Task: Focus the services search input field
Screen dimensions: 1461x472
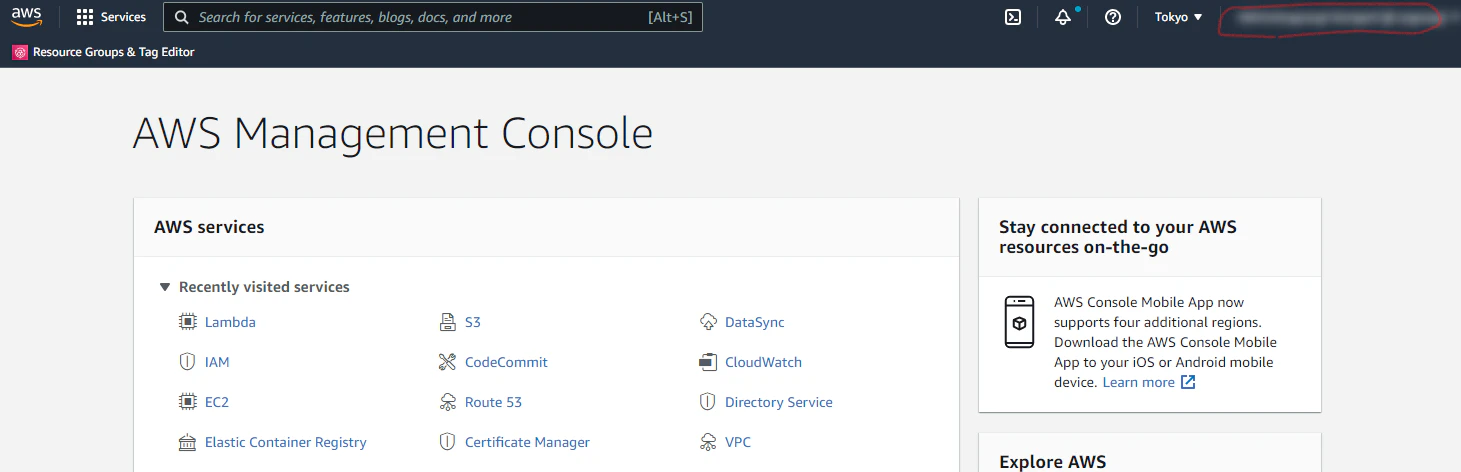Action: pos(433,17)
